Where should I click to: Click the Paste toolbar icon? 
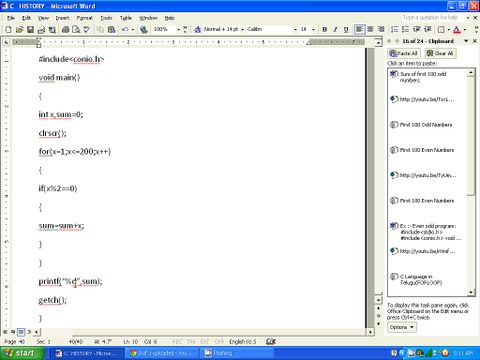click(x=111, y=30)
